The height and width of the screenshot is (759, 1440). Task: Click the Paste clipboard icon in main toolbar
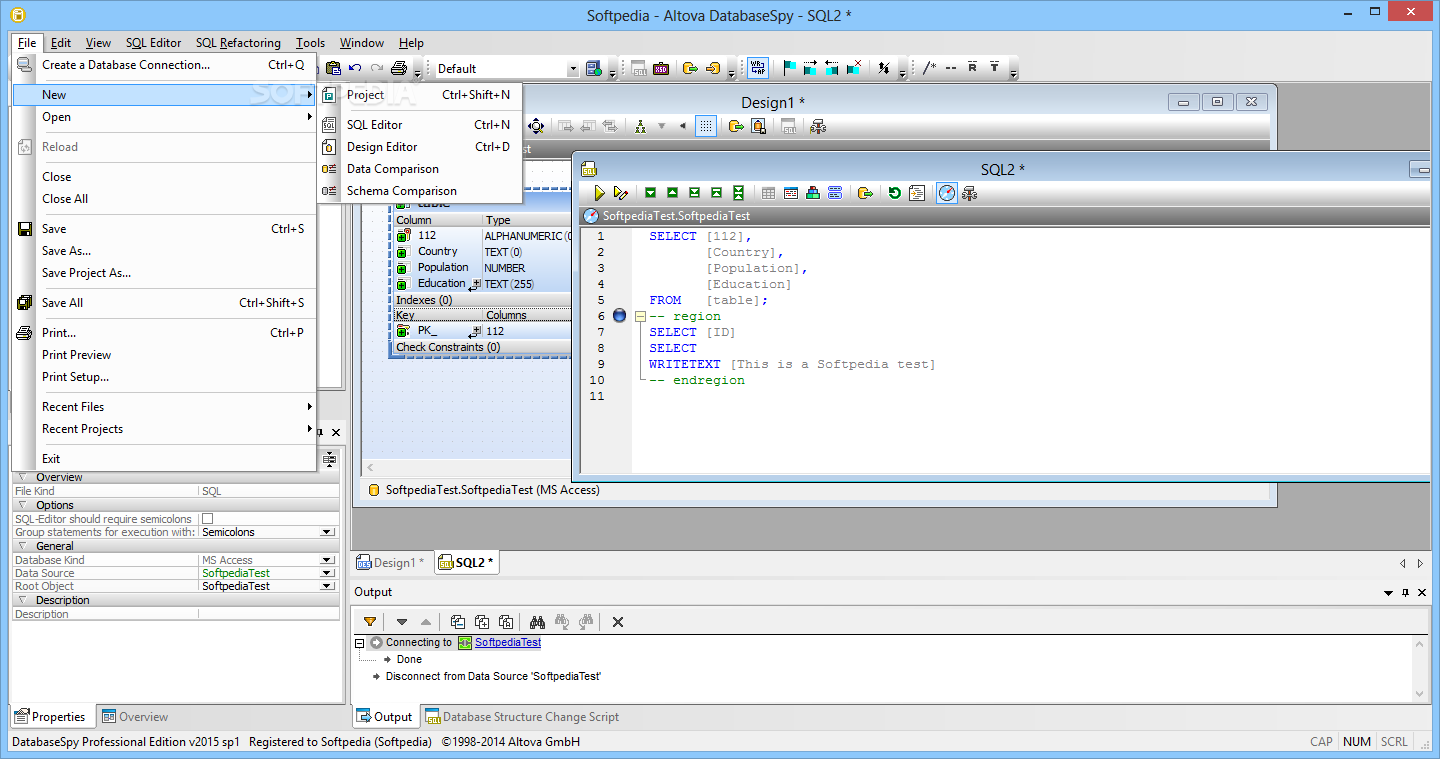333,68
